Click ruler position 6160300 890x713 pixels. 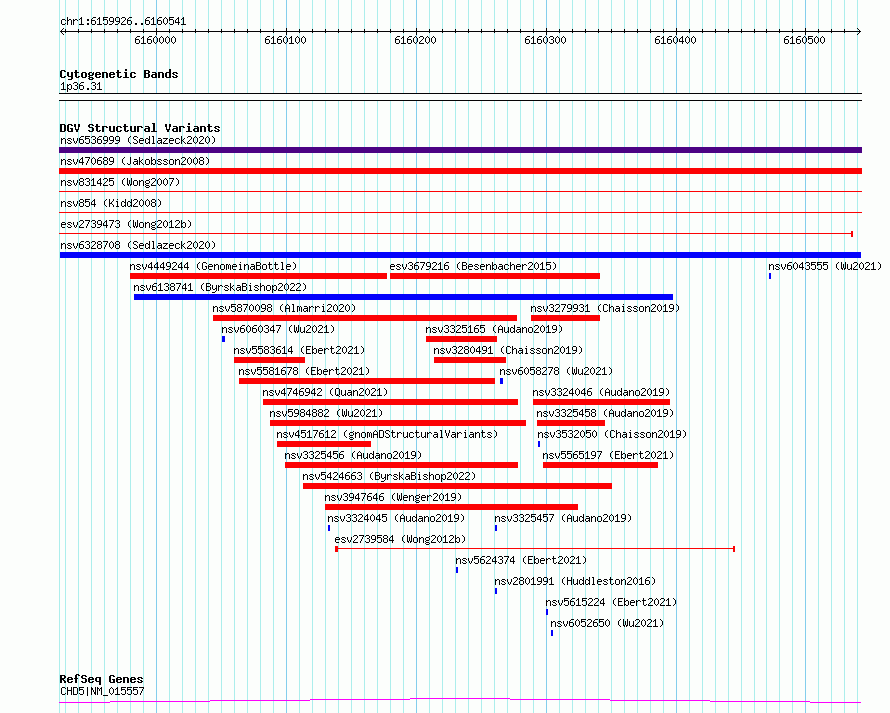click(x=545, y=40)
